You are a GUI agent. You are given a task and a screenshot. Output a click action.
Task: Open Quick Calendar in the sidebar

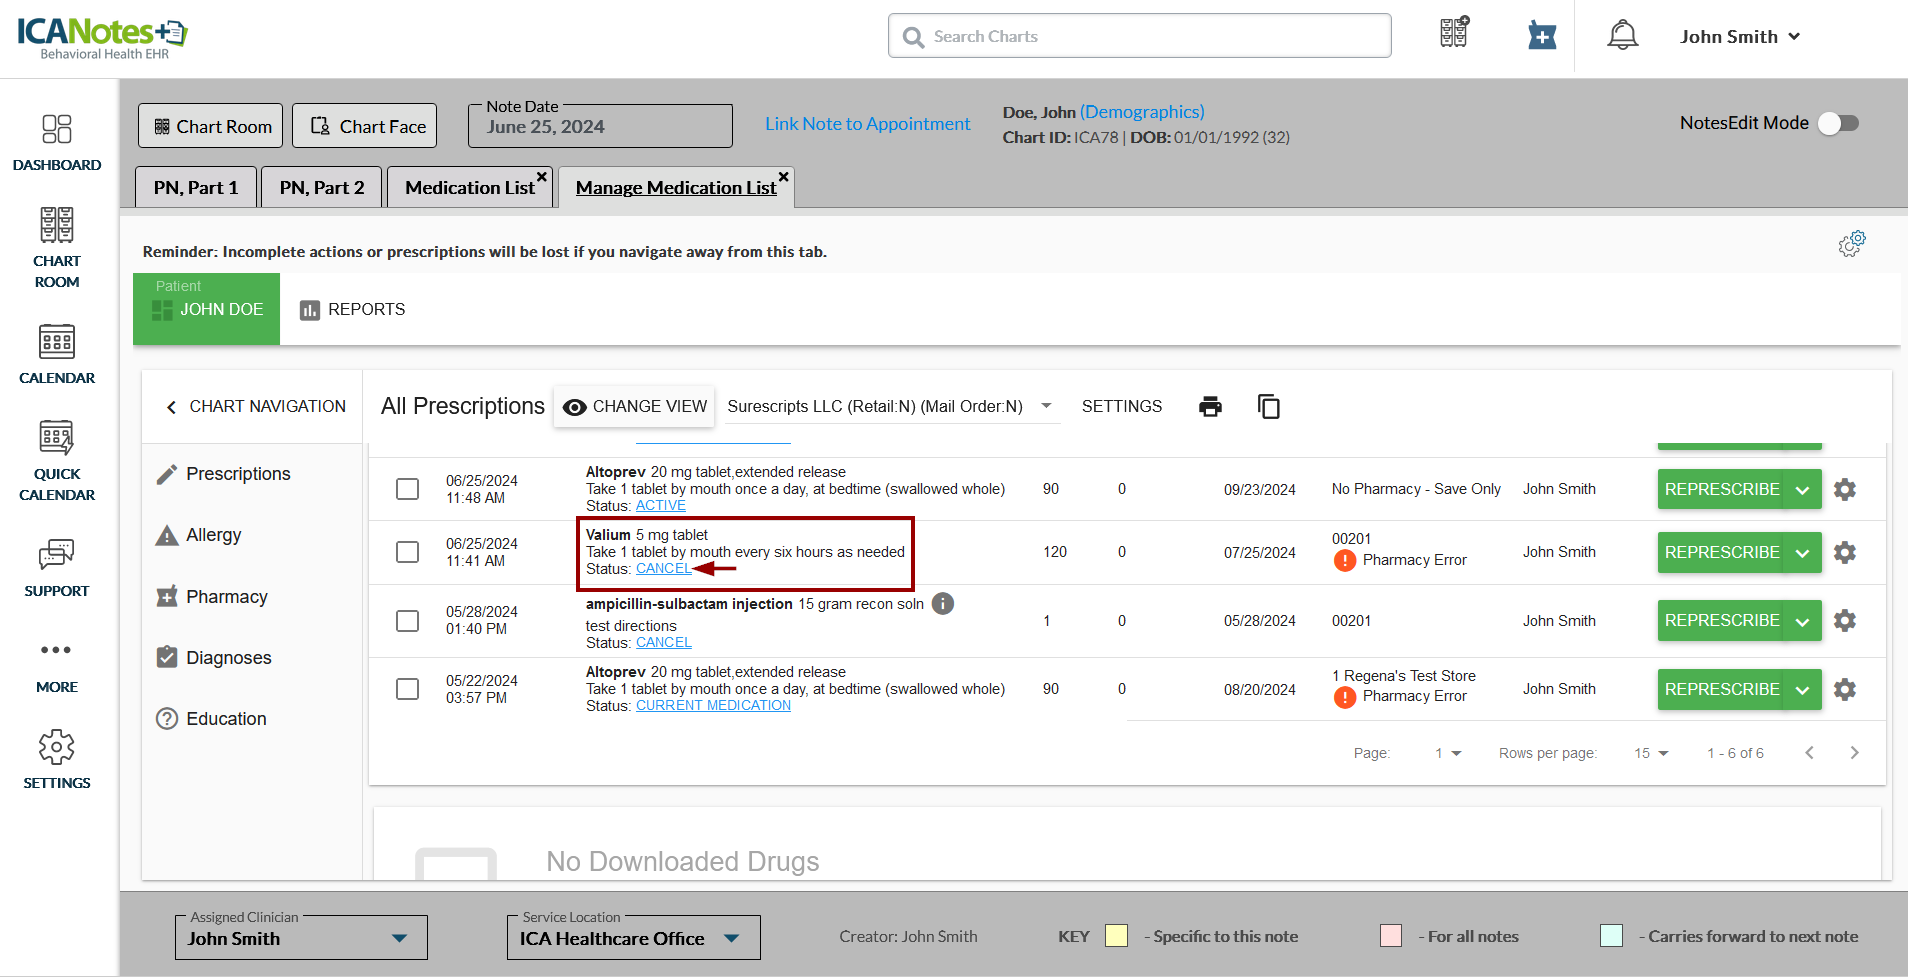click(57, 461)
